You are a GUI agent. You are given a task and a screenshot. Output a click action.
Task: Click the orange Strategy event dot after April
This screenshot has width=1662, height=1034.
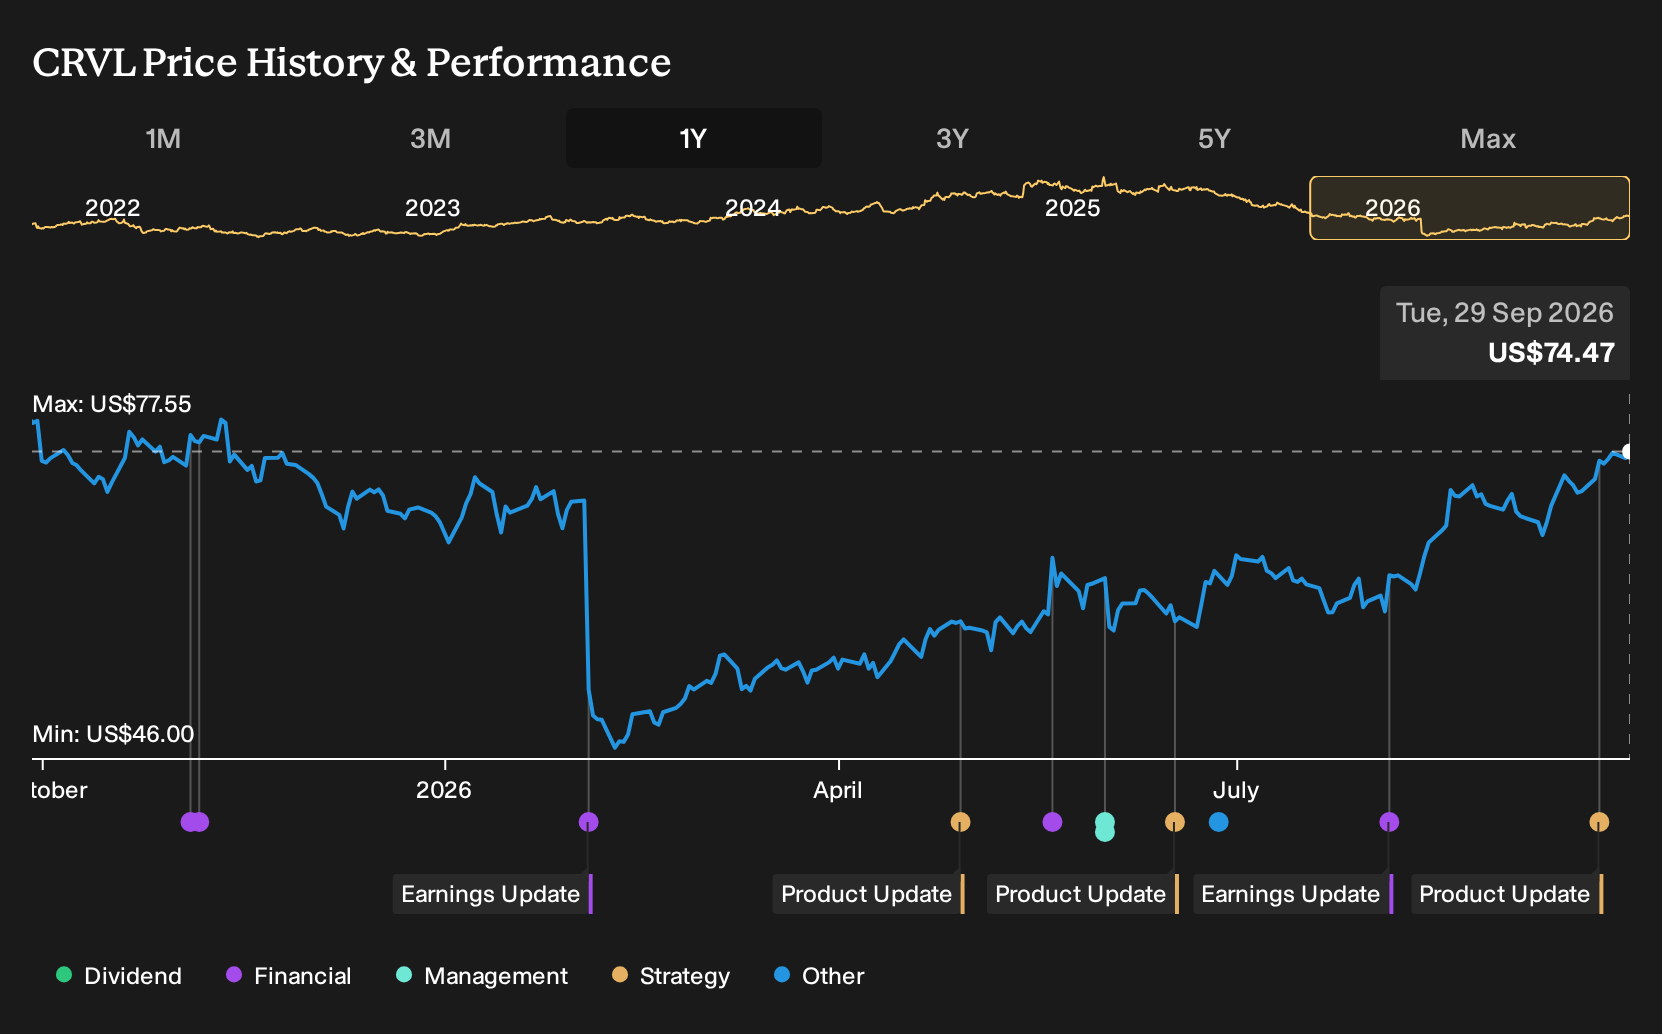(x=960, y=822)
